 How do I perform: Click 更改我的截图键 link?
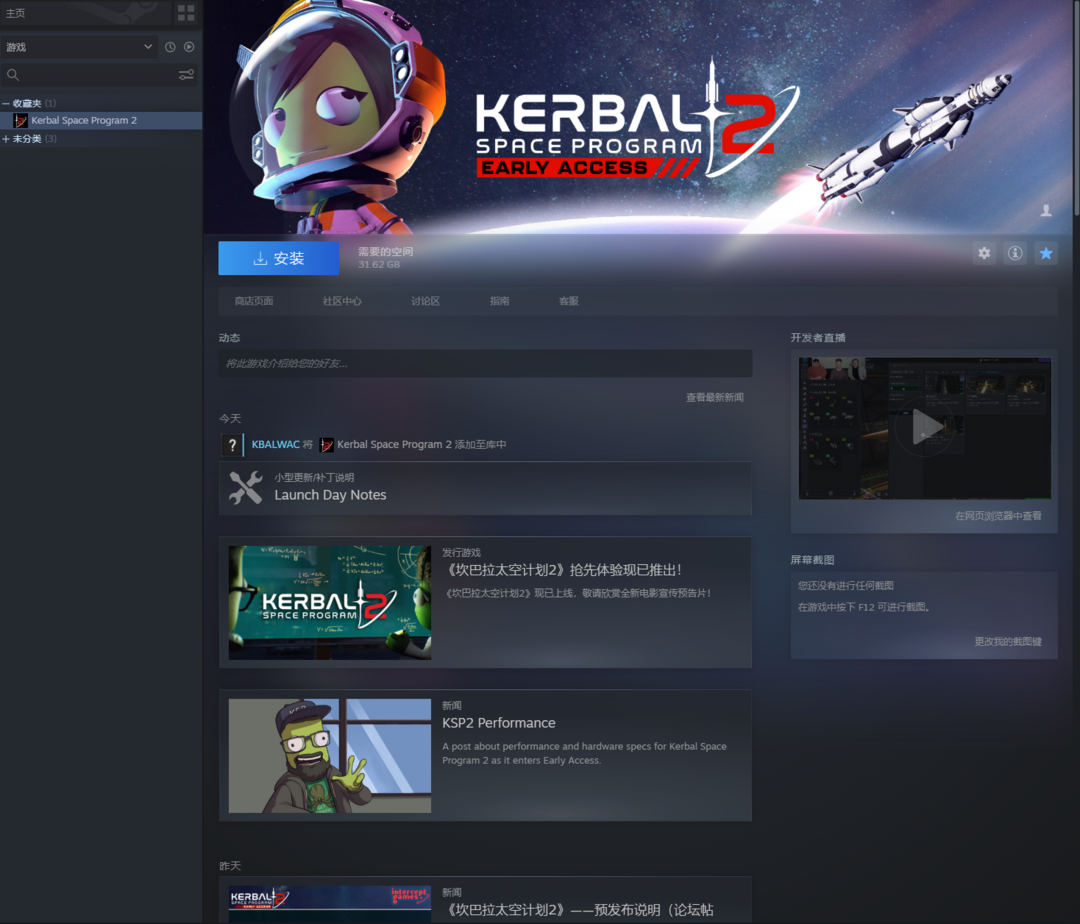[x=1008, y=641]
